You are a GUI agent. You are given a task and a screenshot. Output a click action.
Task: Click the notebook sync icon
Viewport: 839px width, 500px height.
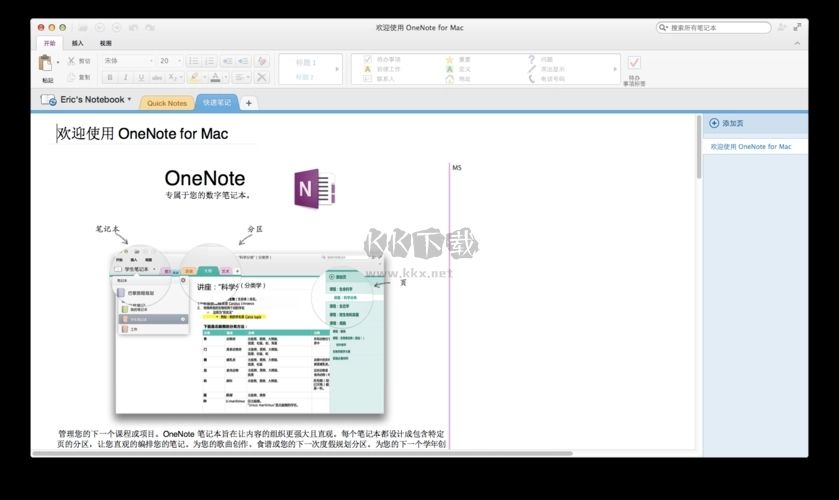(48, 100)
